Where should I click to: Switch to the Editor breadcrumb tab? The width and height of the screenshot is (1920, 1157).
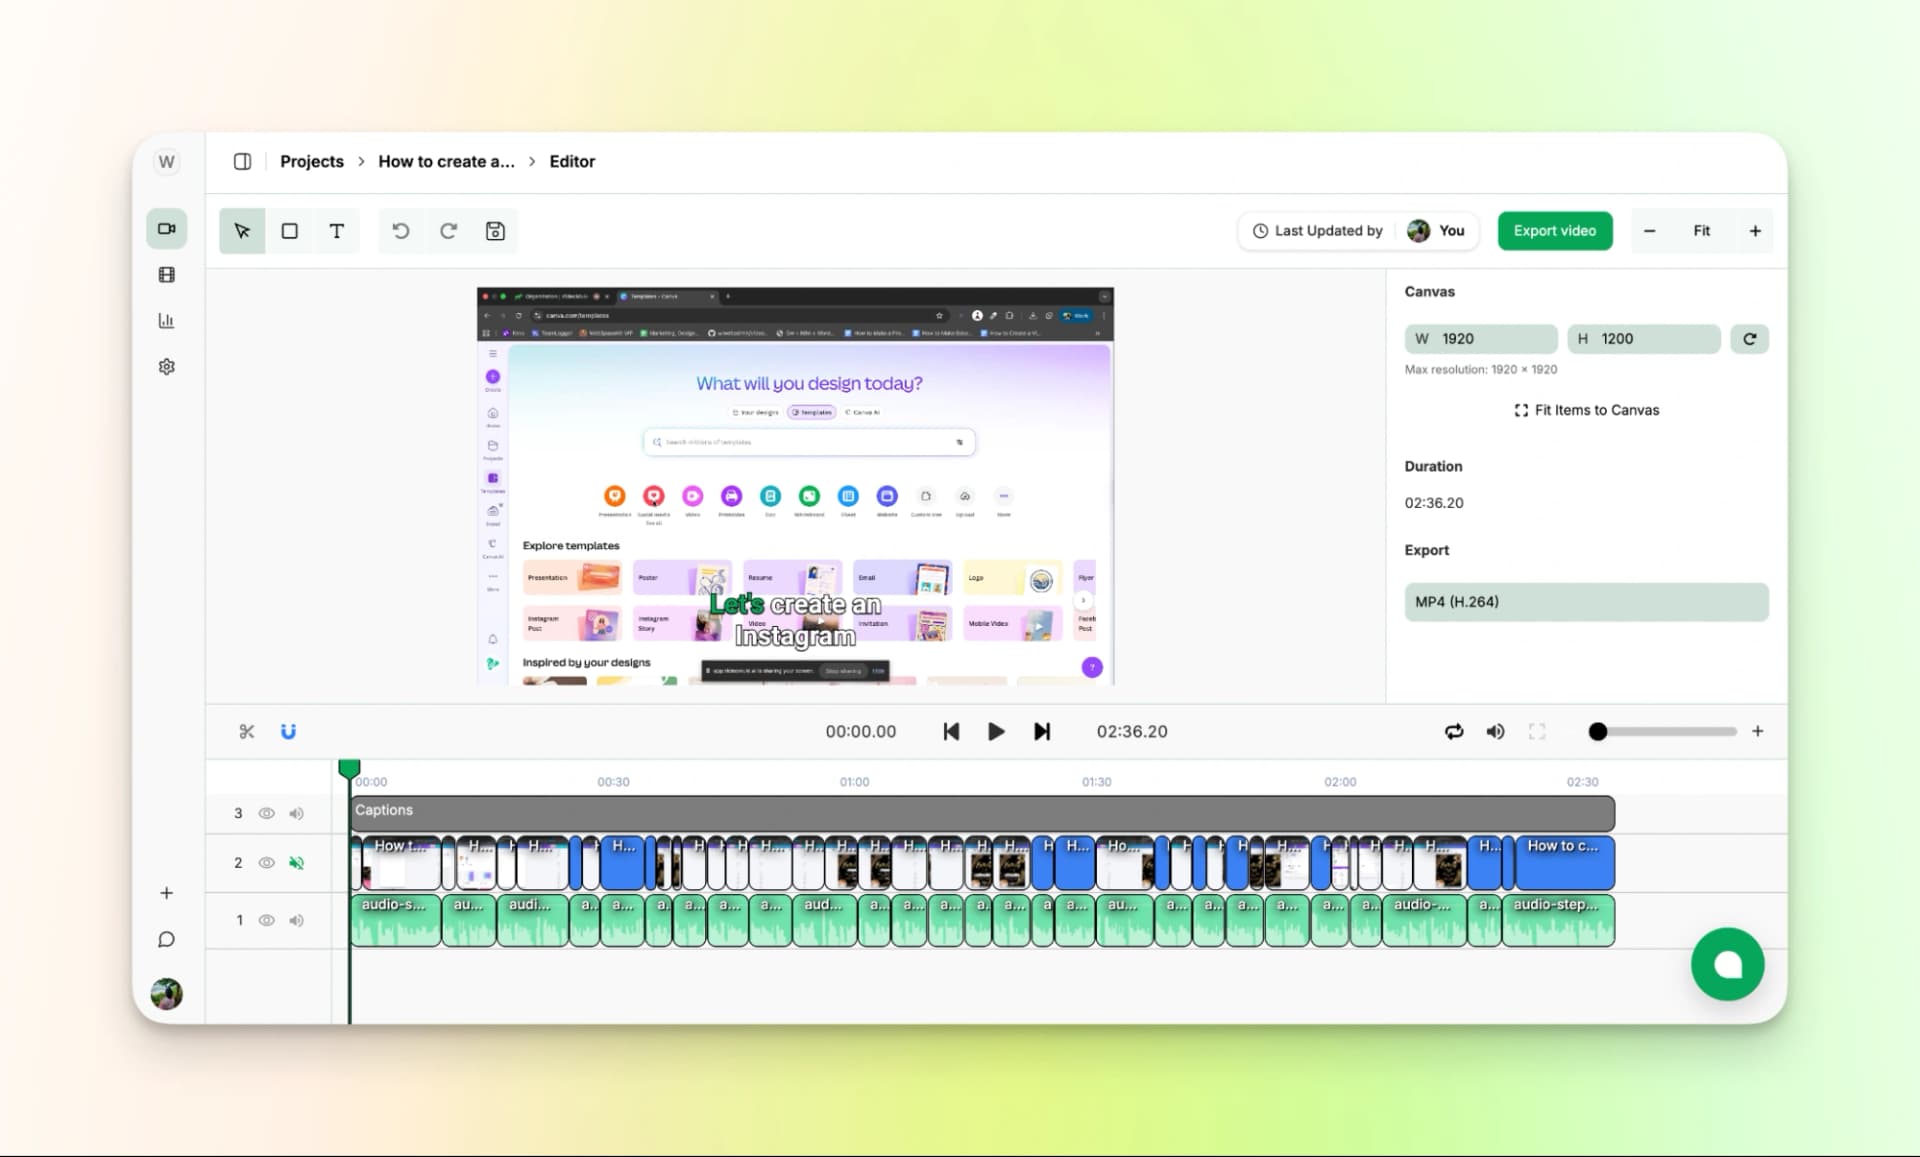coord(572,161)
